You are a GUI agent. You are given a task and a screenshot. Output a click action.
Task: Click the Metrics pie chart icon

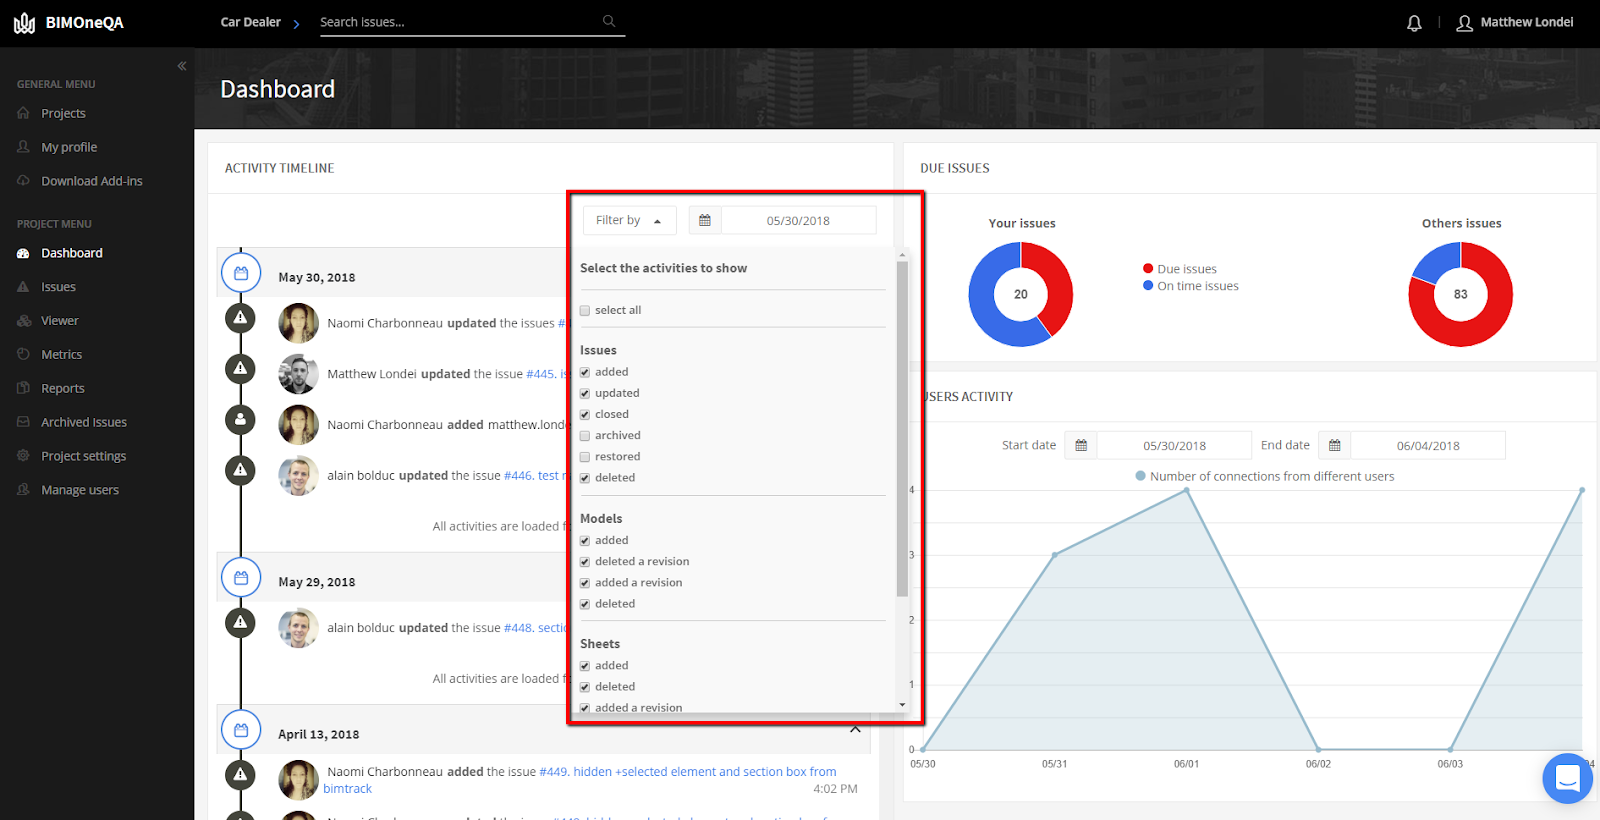[23, 354]
